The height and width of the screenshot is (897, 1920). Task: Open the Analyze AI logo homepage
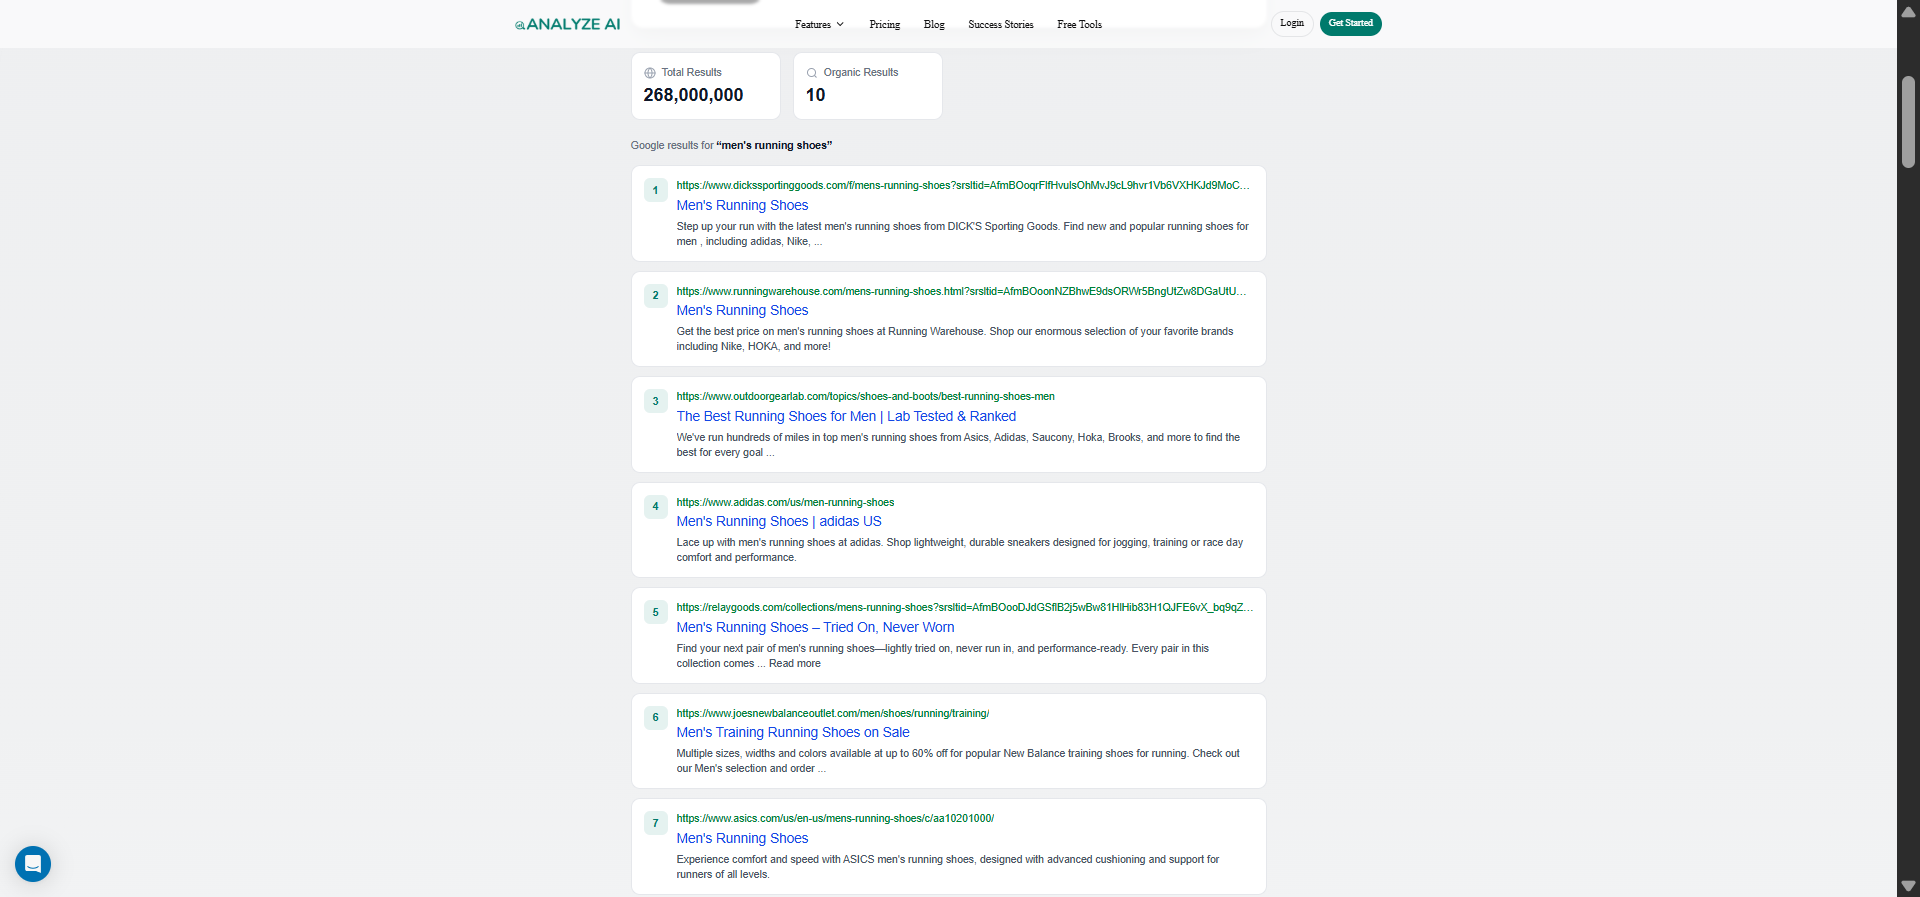567,24
